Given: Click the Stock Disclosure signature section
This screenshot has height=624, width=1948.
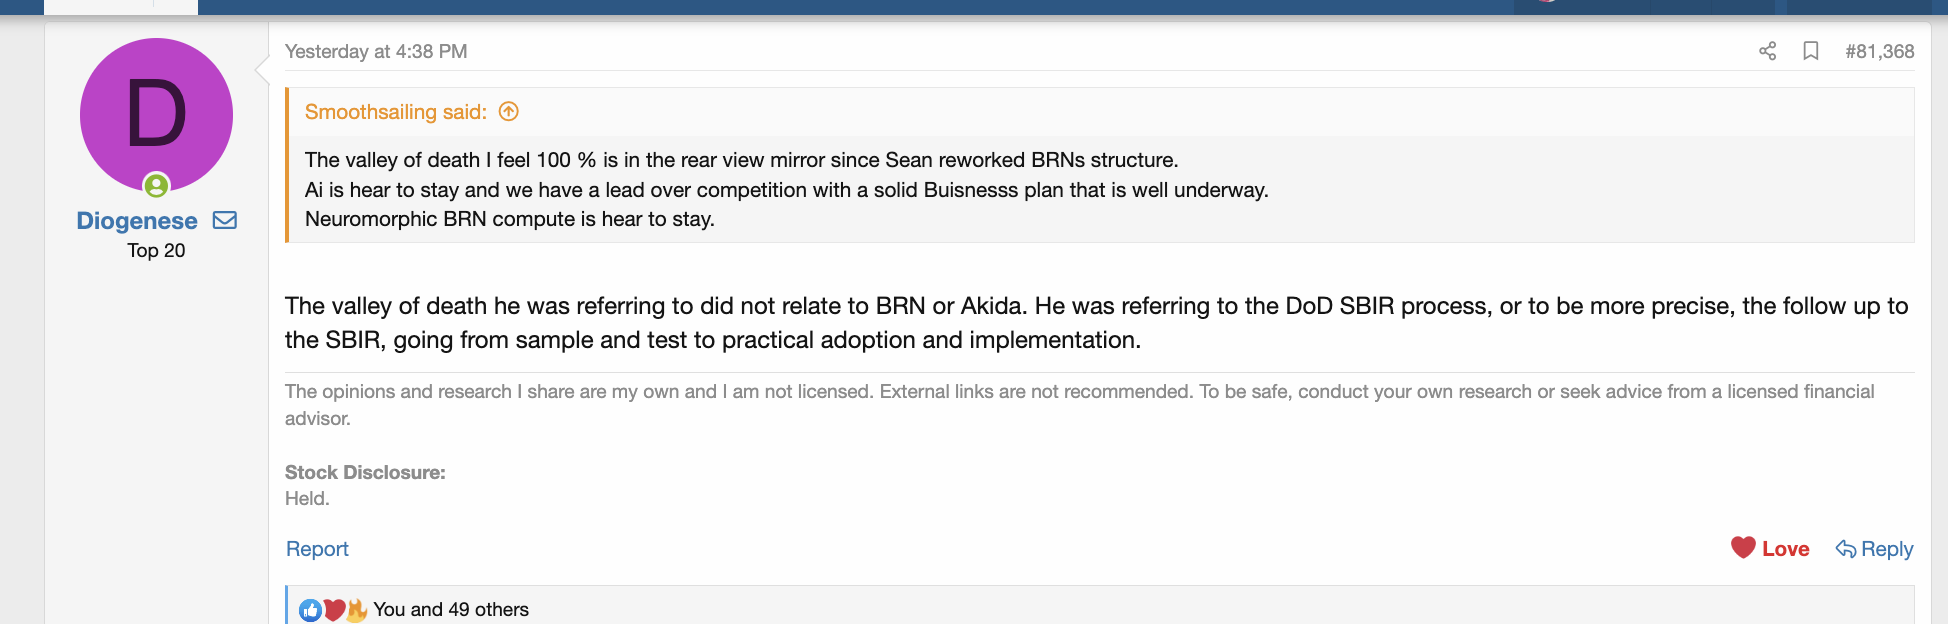Looking at the screenshot, I should [365, 485].
